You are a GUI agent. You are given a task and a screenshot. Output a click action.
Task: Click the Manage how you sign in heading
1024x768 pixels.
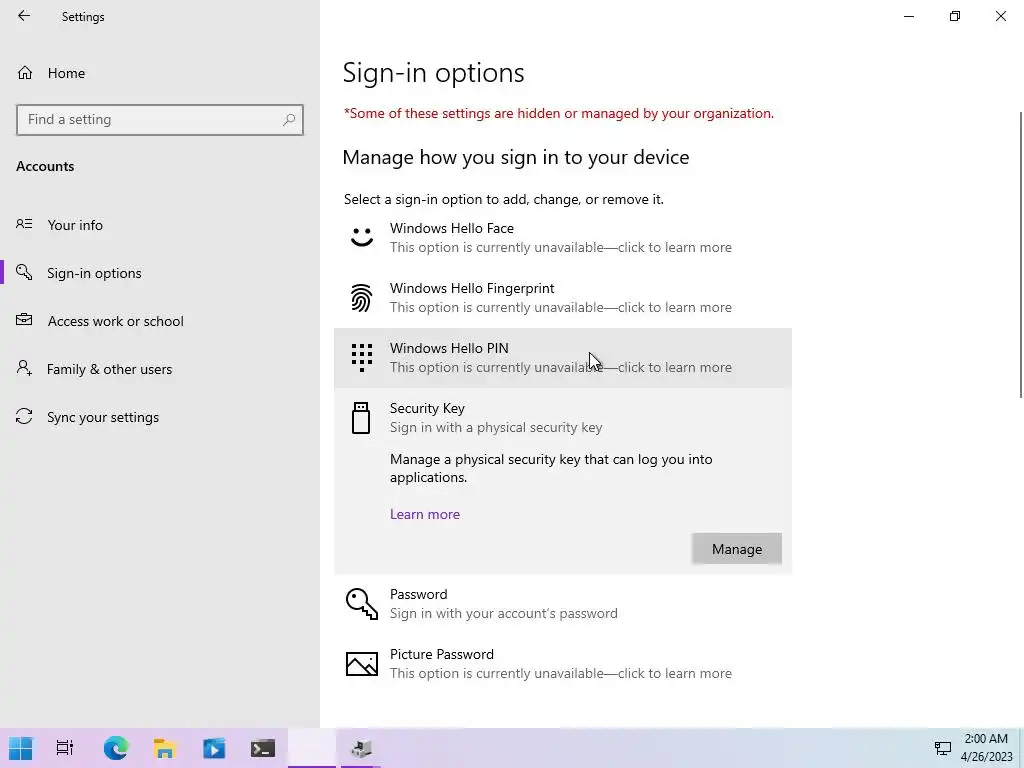click(x=516, y=157)
